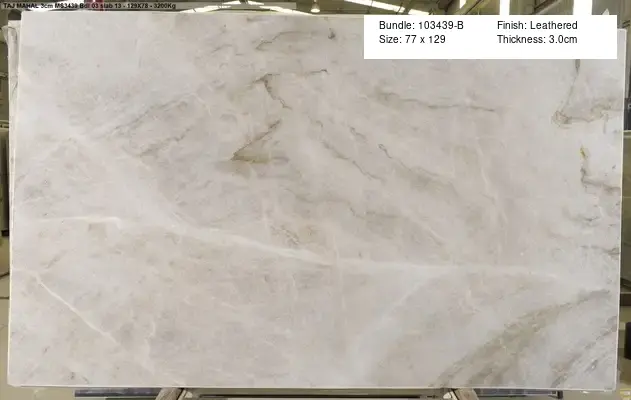Select the '77 x 129' dimensions value

tap(426, 39)
